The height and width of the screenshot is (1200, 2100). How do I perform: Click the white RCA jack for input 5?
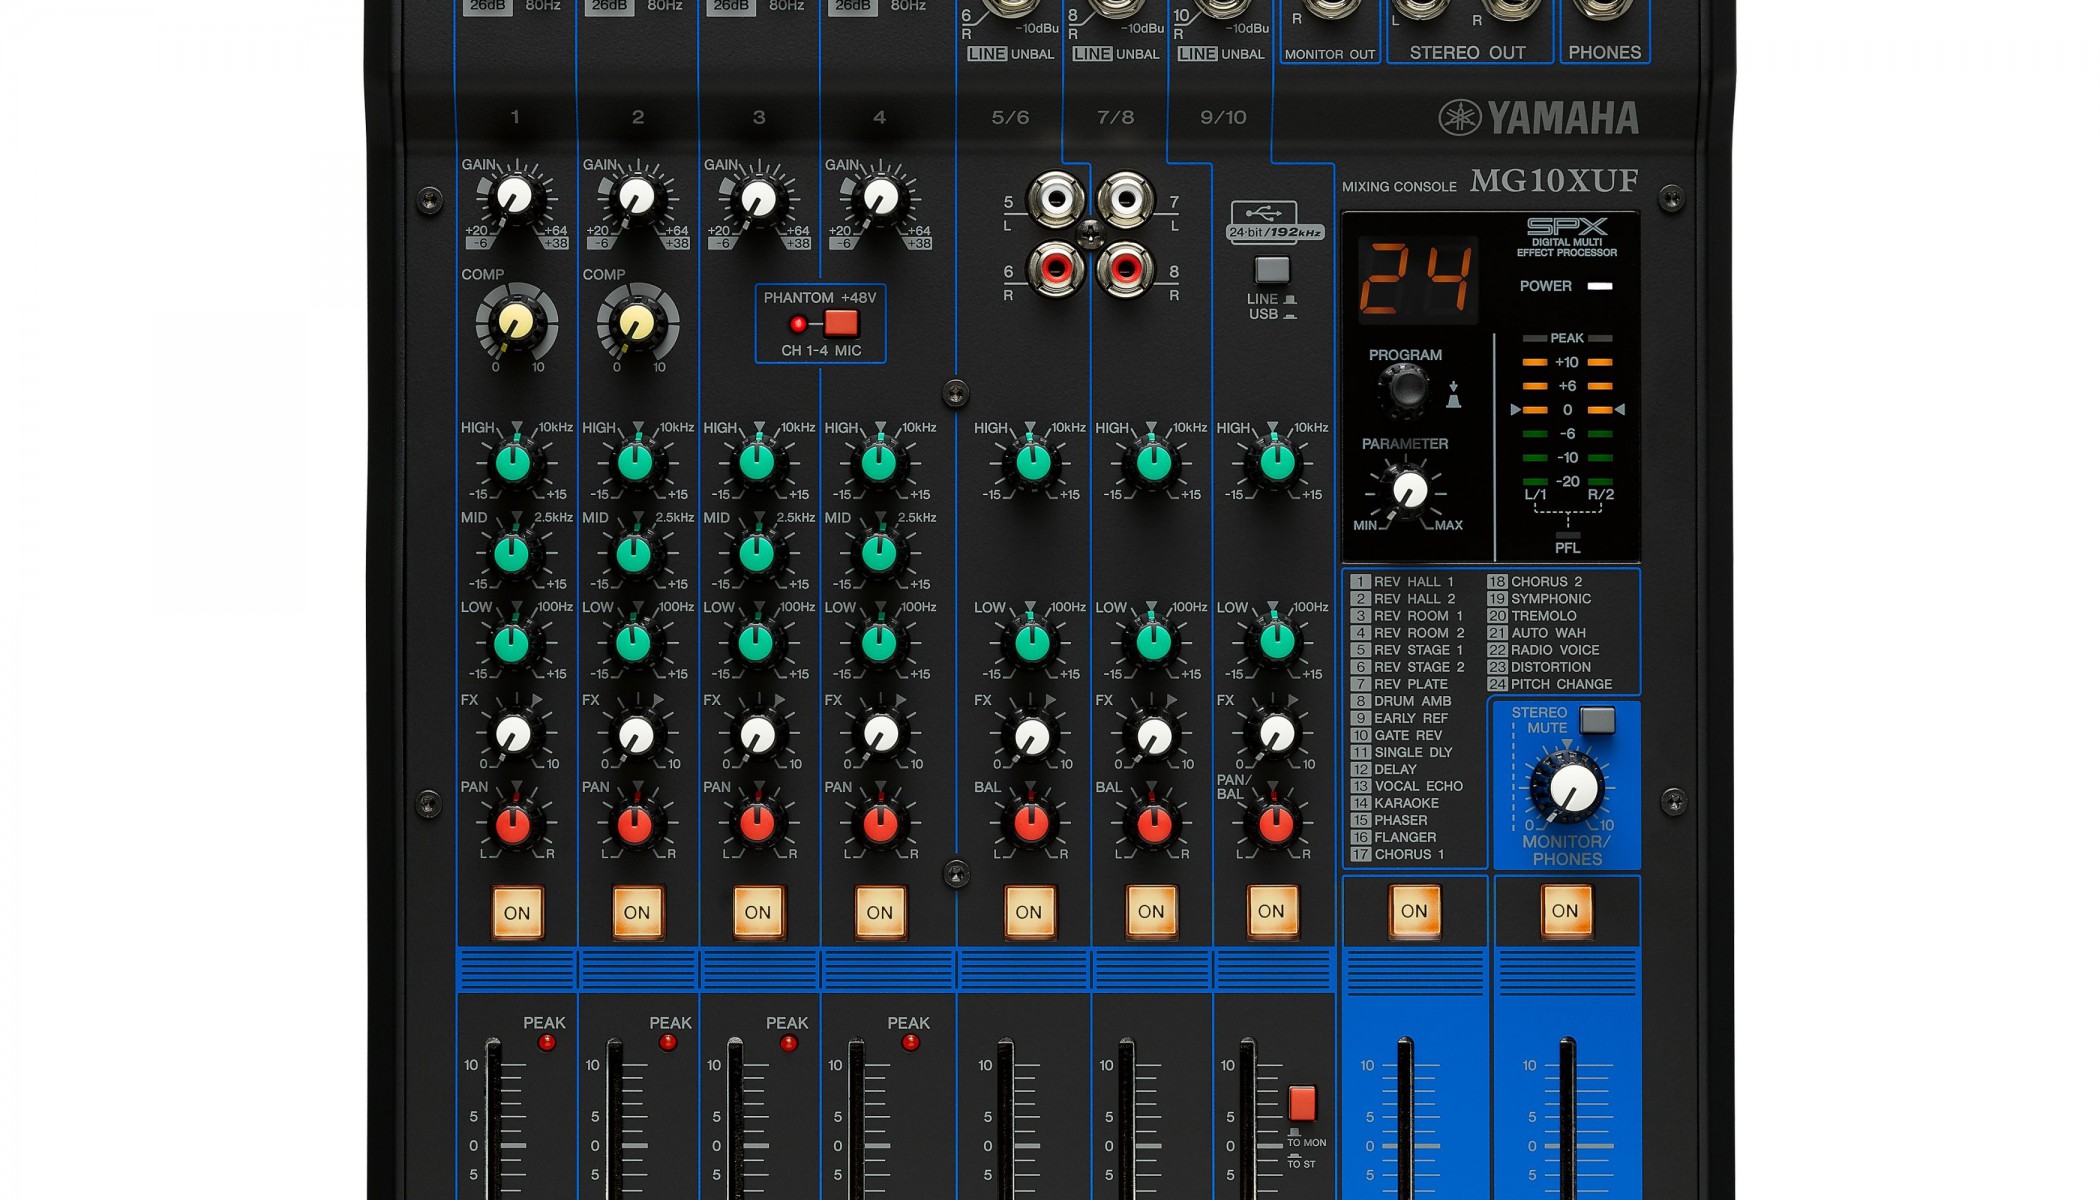pyautogui.click(x=1056, y=199)
